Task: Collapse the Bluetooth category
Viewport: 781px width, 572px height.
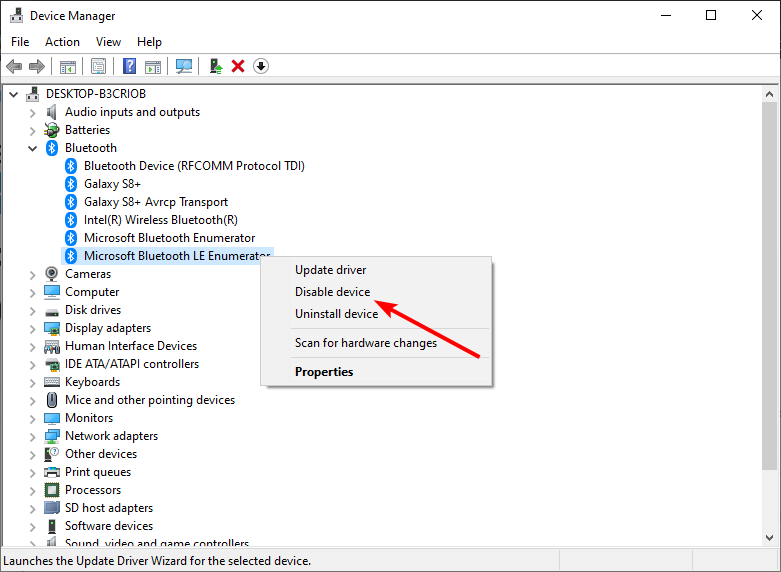Action: pos(32,148)
